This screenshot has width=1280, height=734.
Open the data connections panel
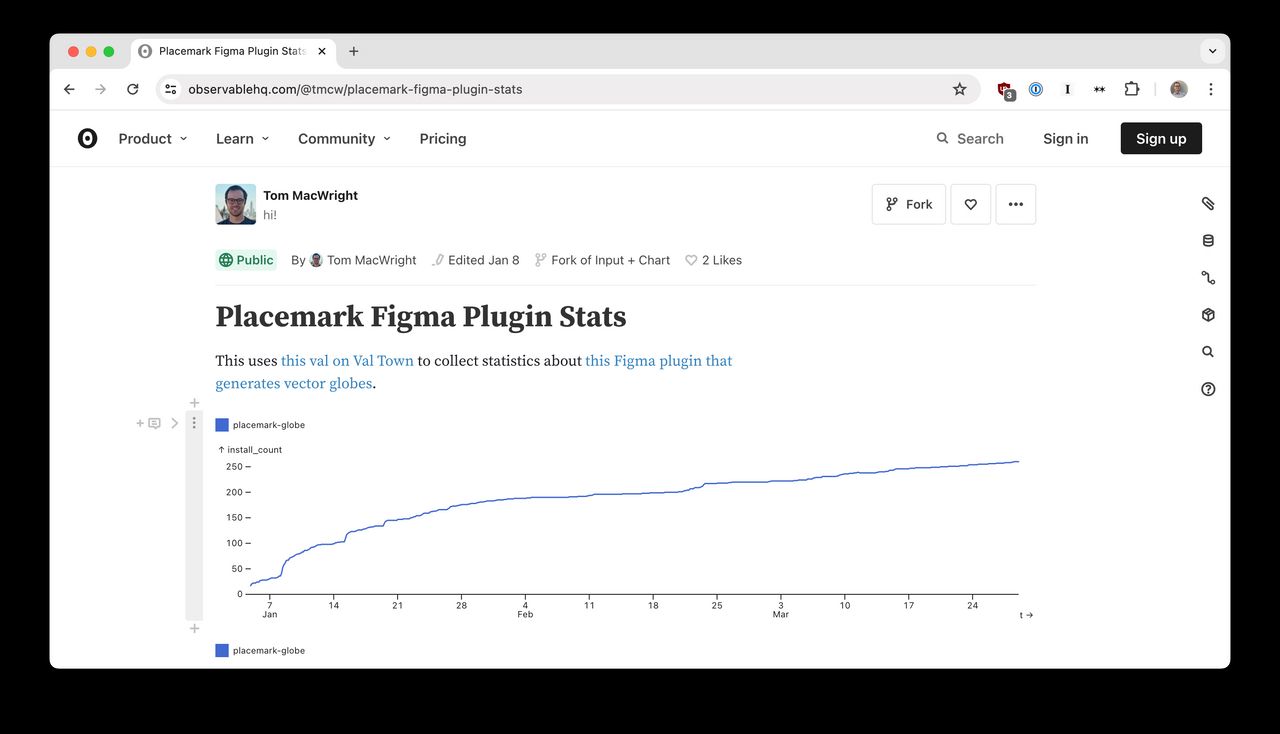(1207, 277)
